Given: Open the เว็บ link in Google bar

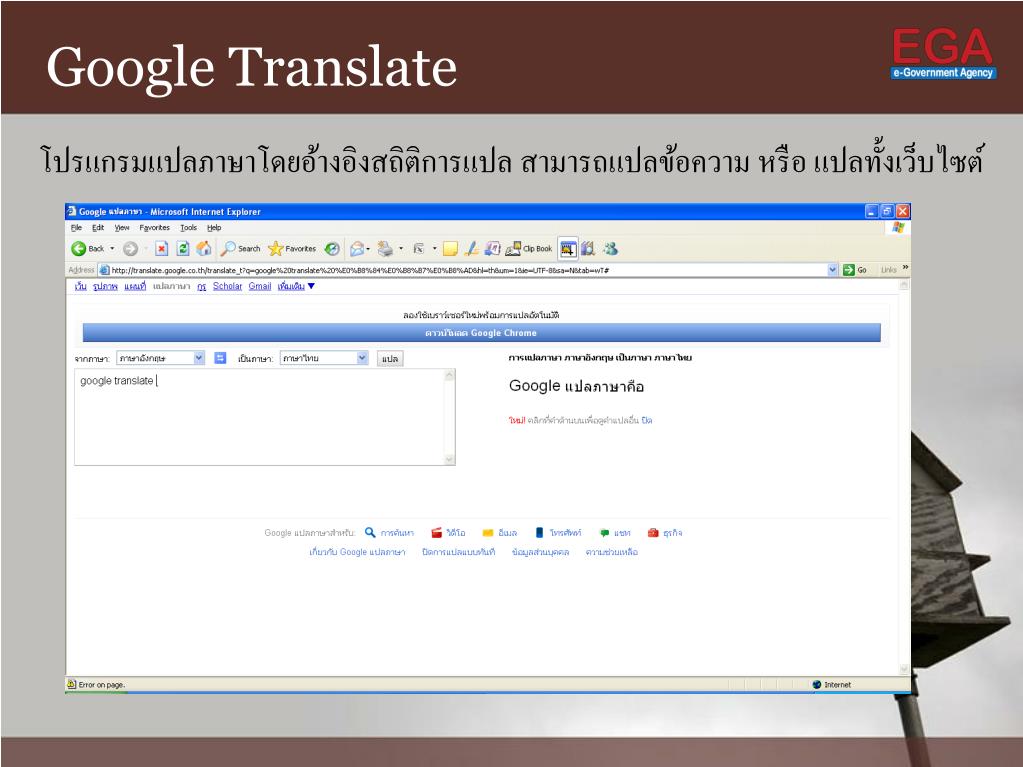Looking at the screenshot, I should click(80, 286).
